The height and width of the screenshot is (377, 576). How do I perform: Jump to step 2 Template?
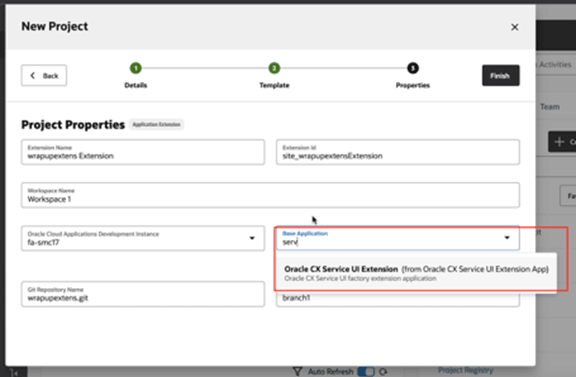tap(274, 68)
